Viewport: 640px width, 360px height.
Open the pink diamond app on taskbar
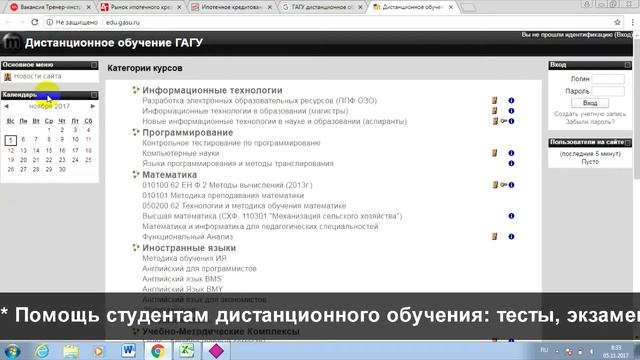(x=216, y=351)
